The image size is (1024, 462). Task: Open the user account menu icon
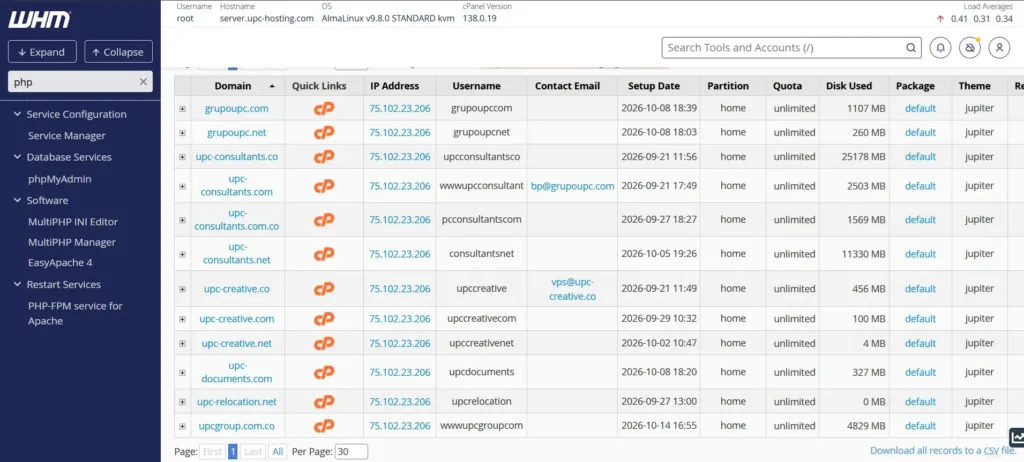(999, 48)
